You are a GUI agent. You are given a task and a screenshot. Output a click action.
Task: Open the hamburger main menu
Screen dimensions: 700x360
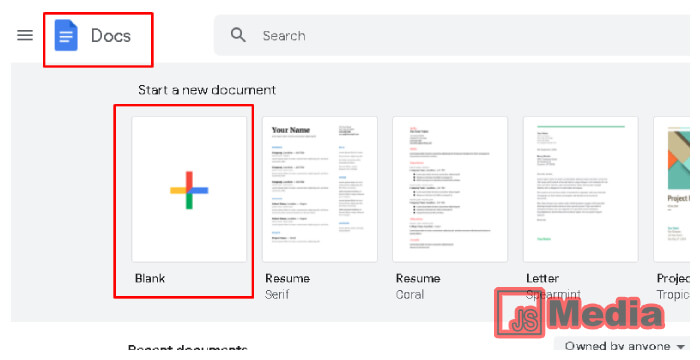[x=25, y=35]
